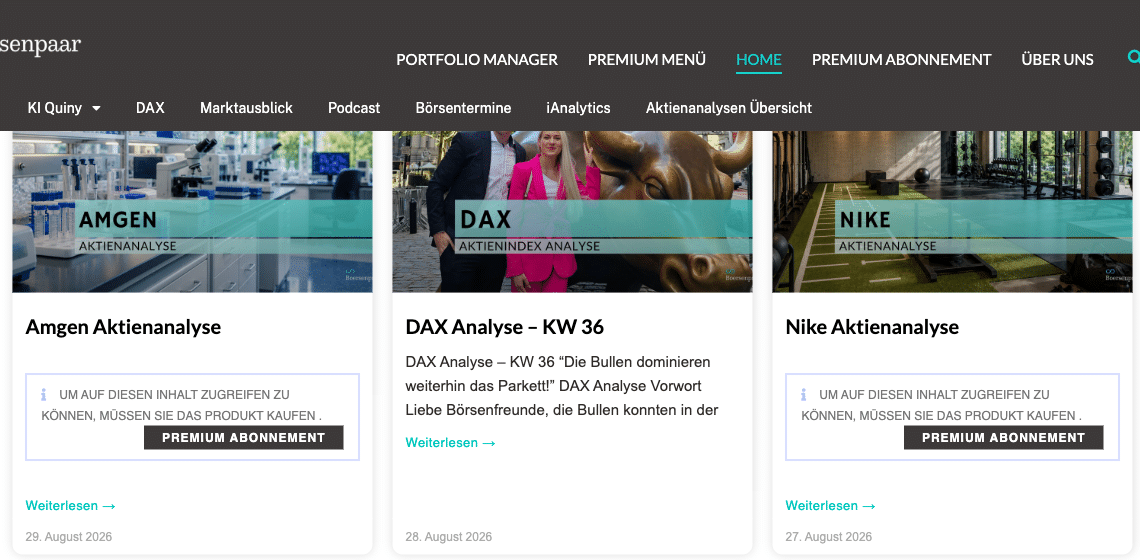Open the DAX Analyse – KW 36 headline
1140x560 pixels.
pos(505,327)
